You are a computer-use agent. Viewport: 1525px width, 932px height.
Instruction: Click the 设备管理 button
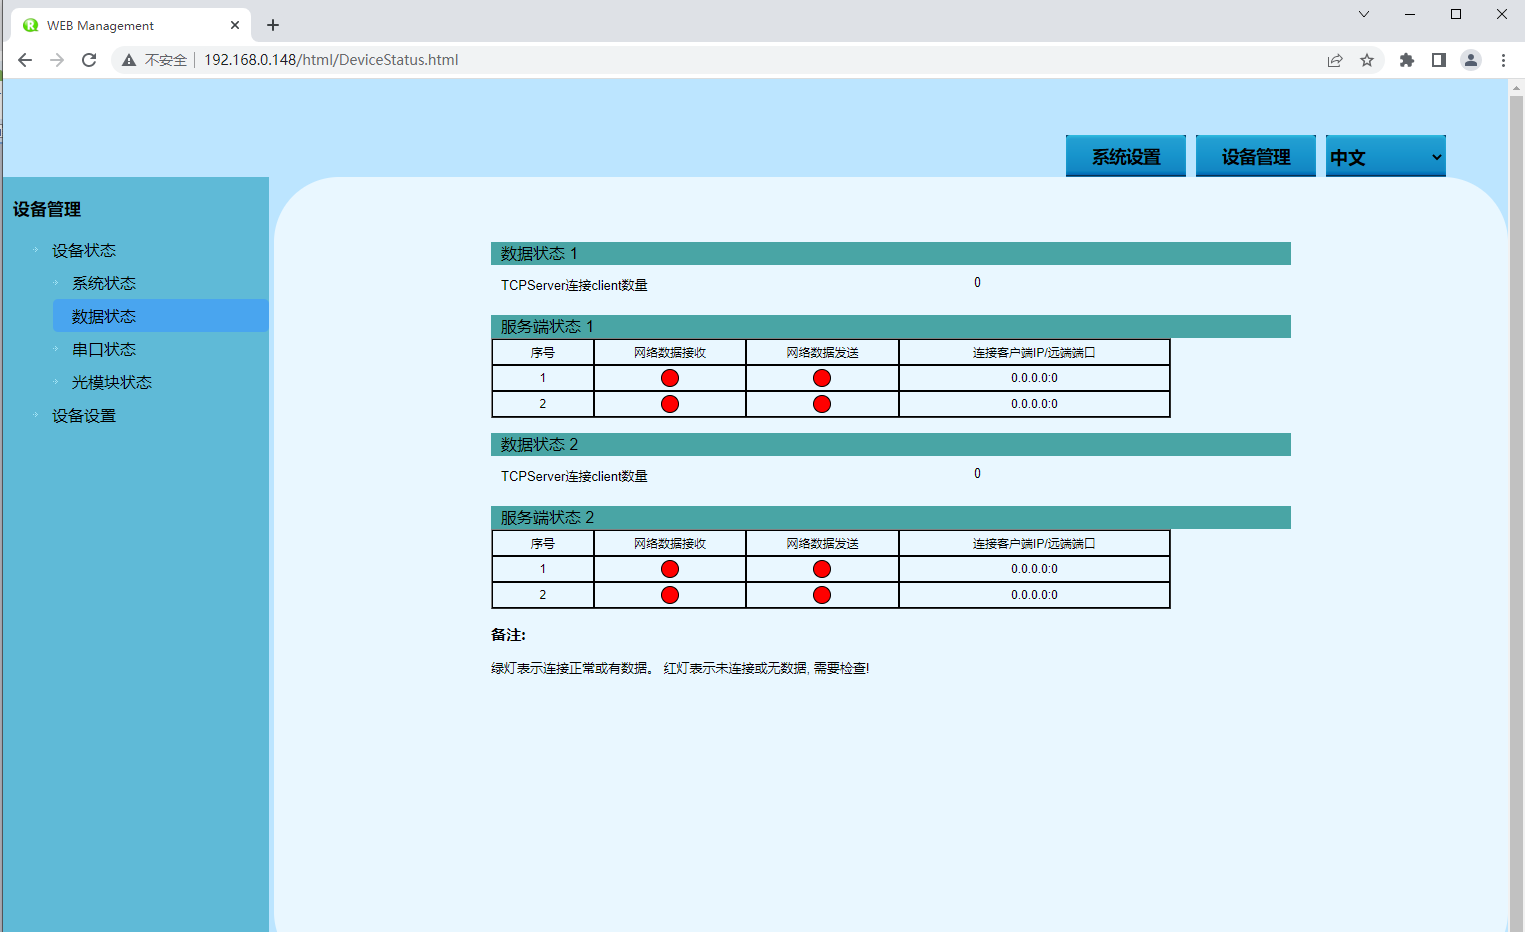(1255, 157)
